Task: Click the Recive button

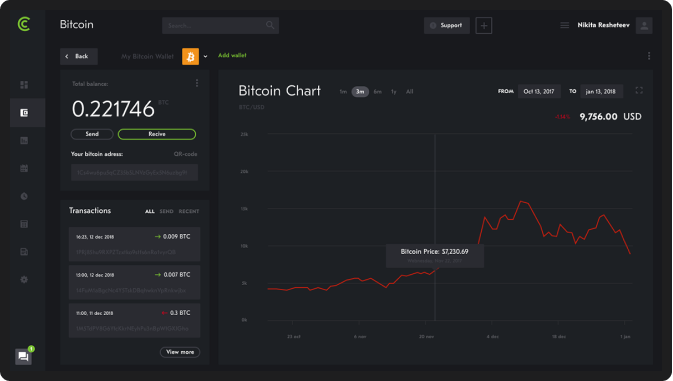Action: coord(157,134)
